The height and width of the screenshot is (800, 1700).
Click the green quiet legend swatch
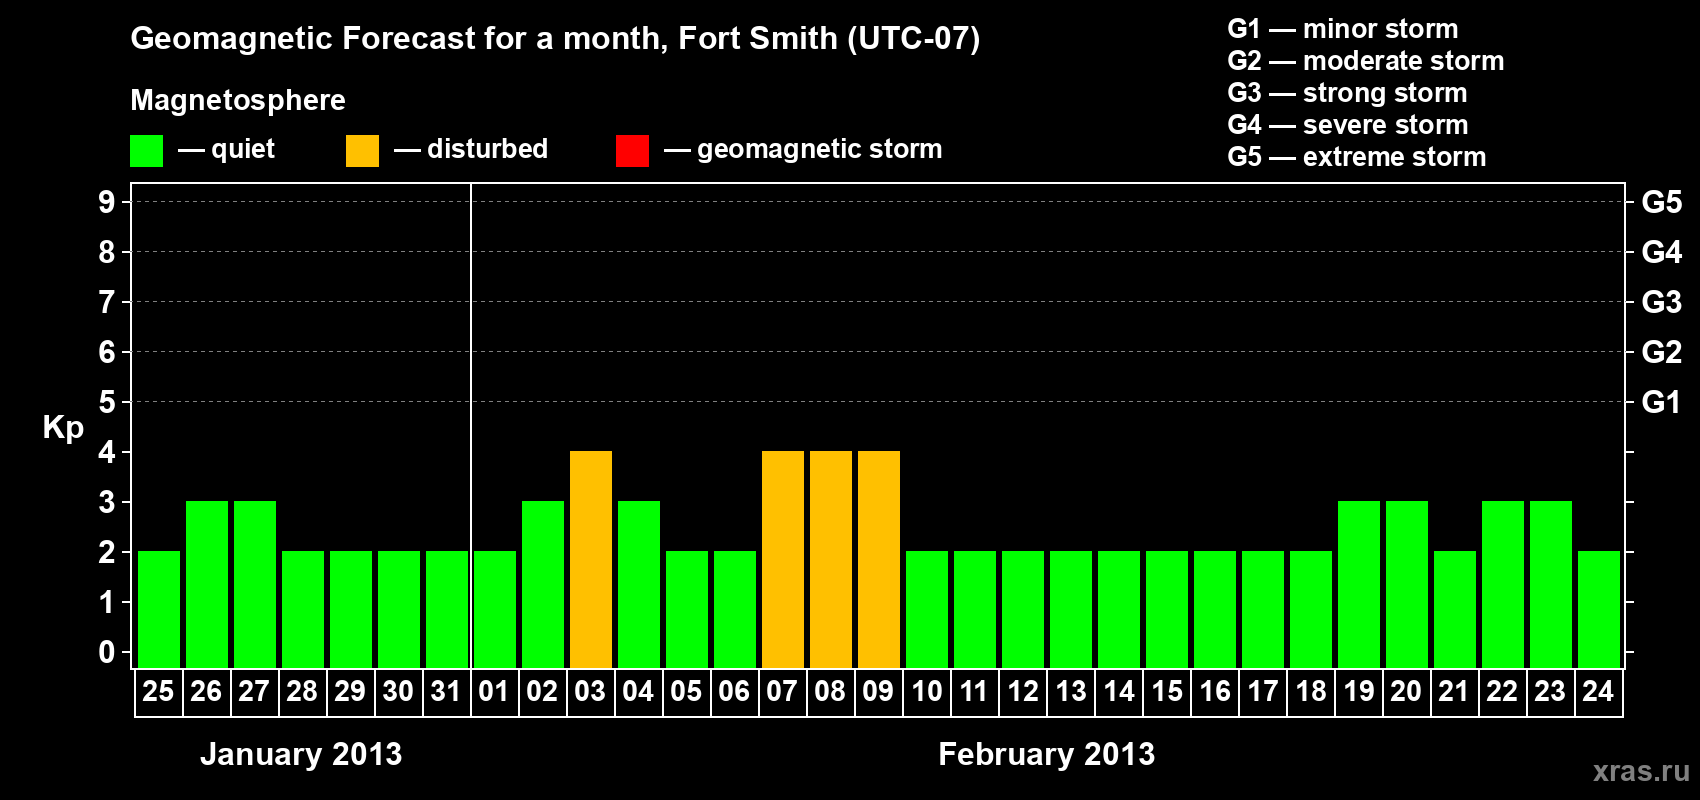(147, 151)
